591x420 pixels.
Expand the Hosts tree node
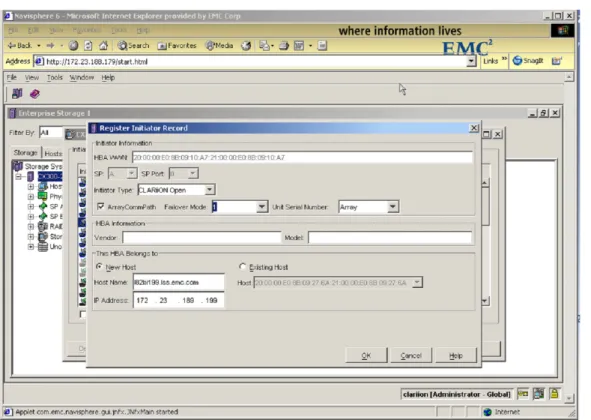click(x=31, y=187)
